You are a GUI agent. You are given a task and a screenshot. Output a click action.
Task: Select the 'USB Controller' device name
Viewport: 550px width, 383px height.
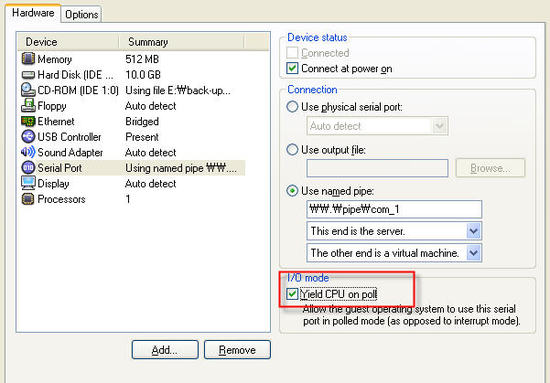tap(69, 137)
